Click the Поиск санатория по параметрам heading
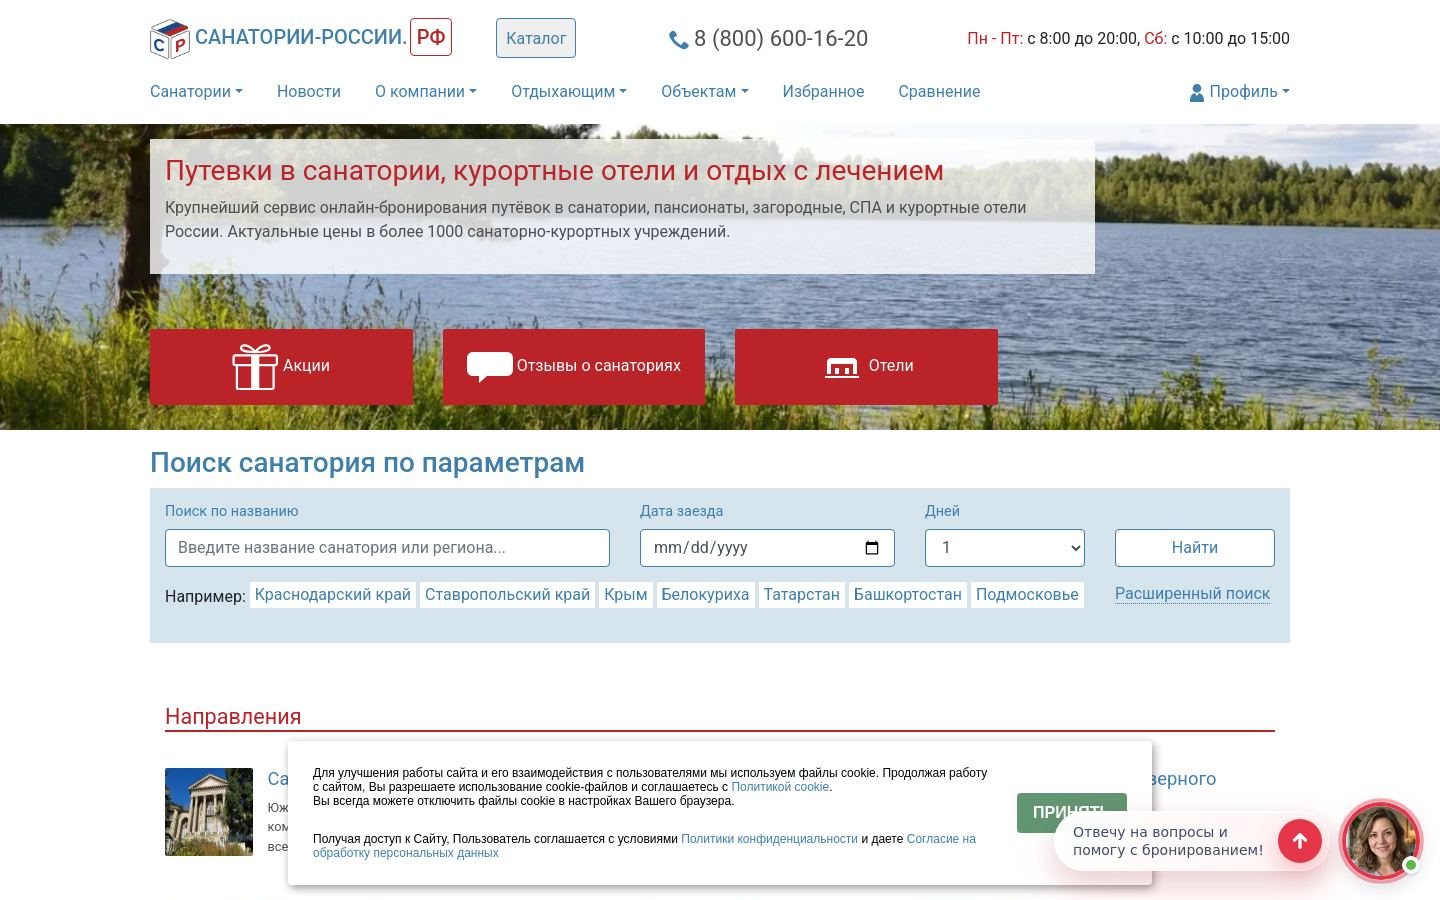 pyautogui.click(x=367, y=463)
